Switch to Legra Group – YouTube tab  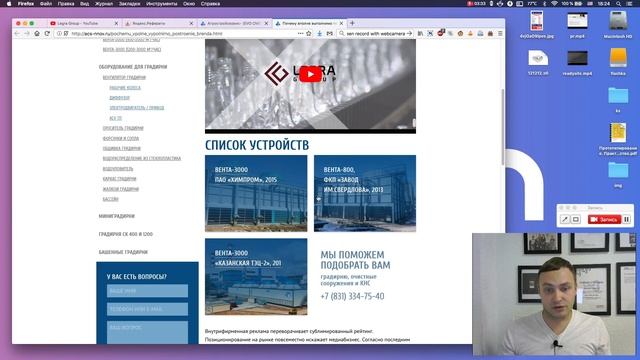[84, 23]
